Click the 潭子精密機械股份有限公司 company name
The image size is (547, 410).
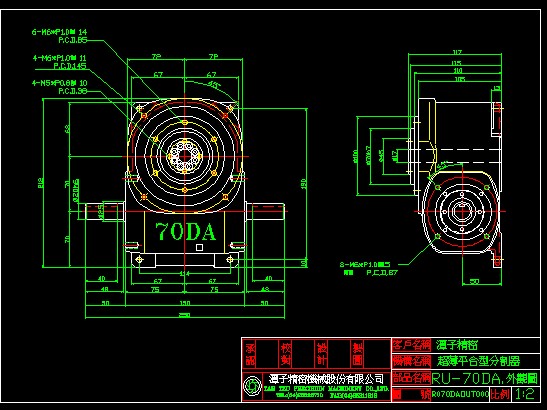[x=326, y=379]
